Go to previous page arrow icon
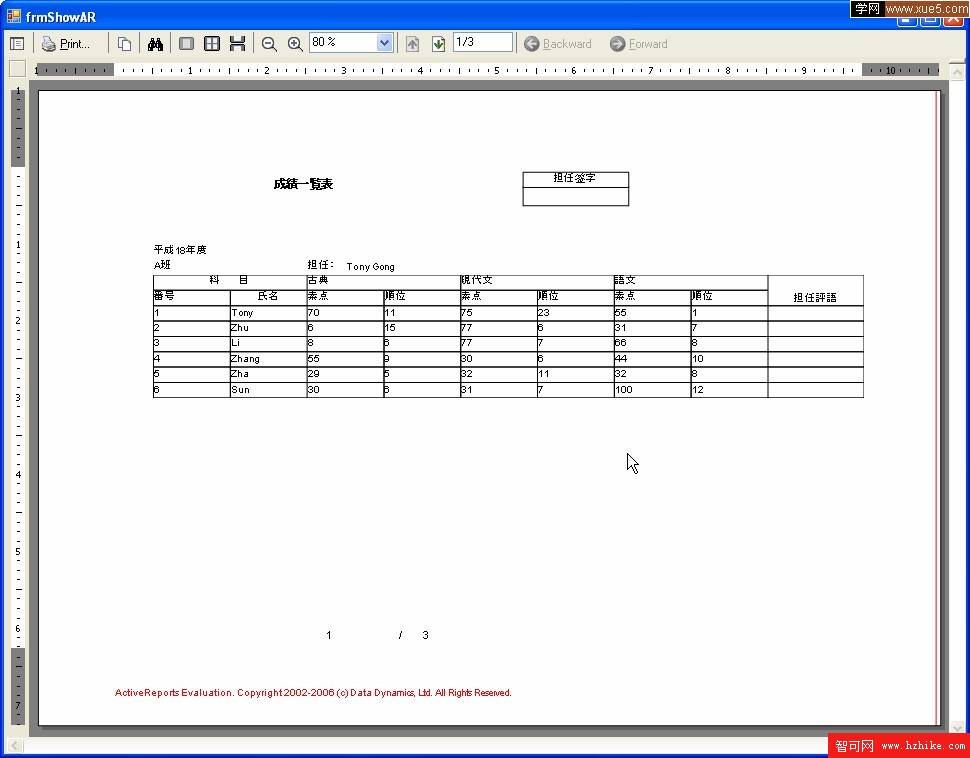 tap(413, 44)
